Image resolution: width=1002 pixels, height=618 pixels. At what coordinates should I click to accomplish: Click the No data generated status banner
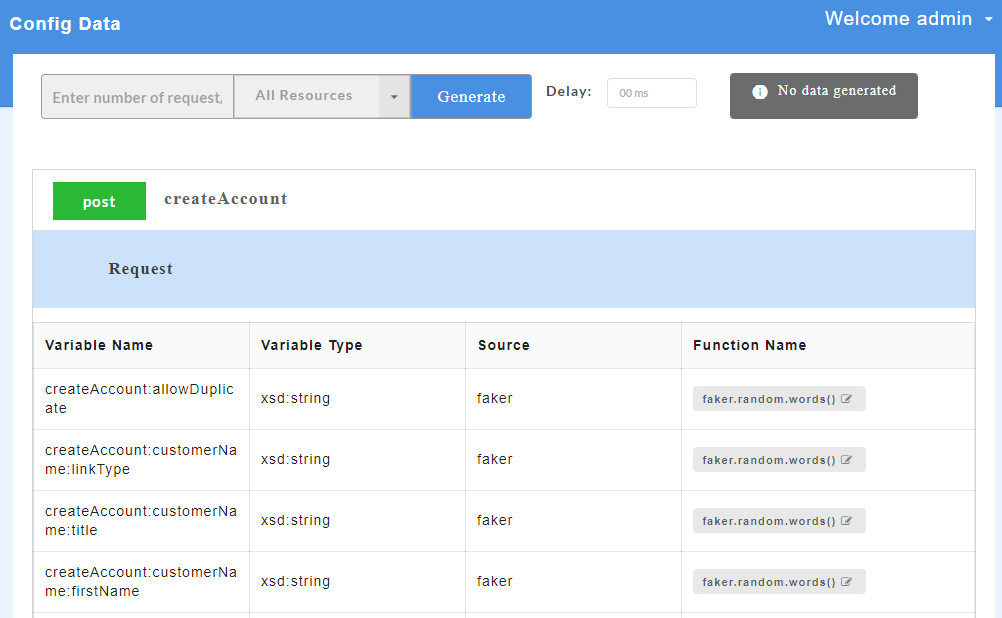tap(823, 95)
